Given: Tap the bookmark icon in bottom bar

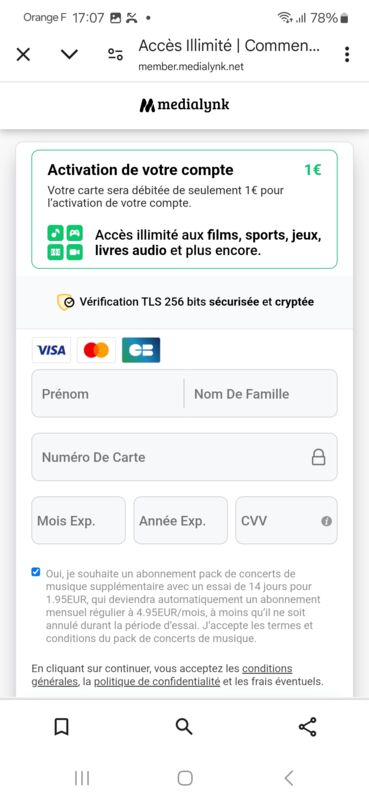Looking at the screenshot, I should point(61,727).
